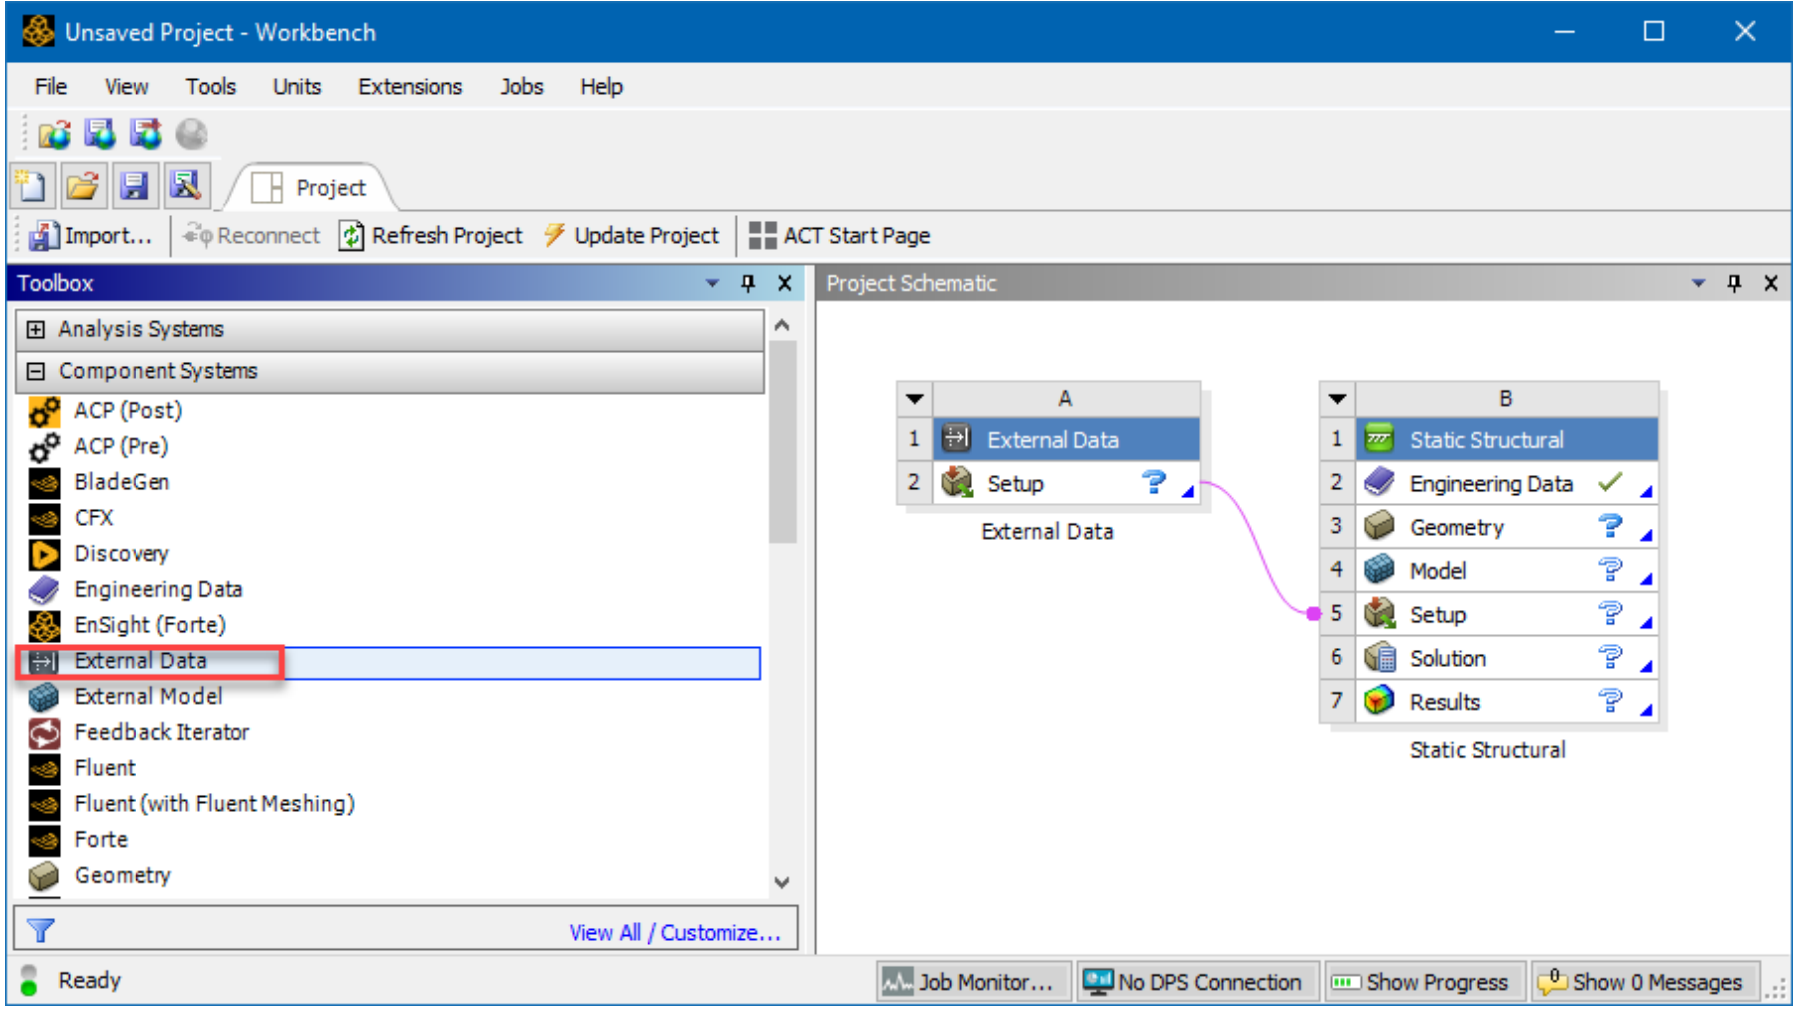Switch to the Project tab
The image size is (1800, 1009).
[310, 188]
